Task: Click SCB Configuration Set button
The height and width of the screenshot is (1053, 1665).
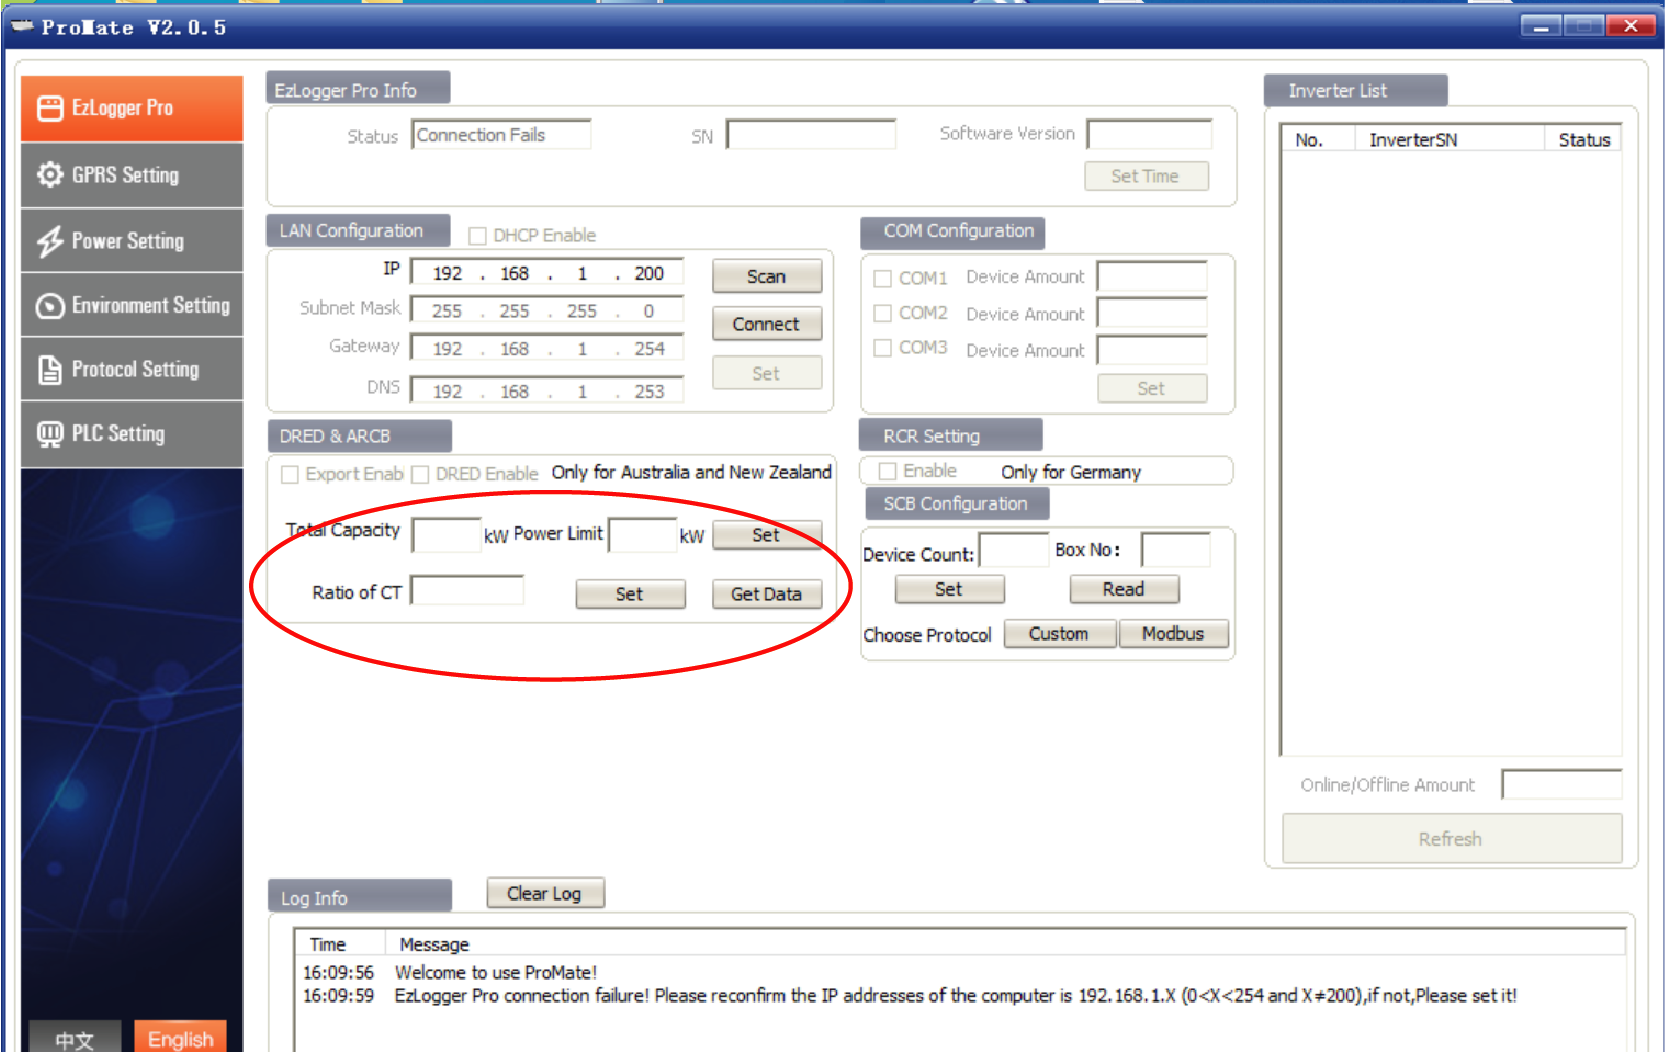Action: coord(949,590)
